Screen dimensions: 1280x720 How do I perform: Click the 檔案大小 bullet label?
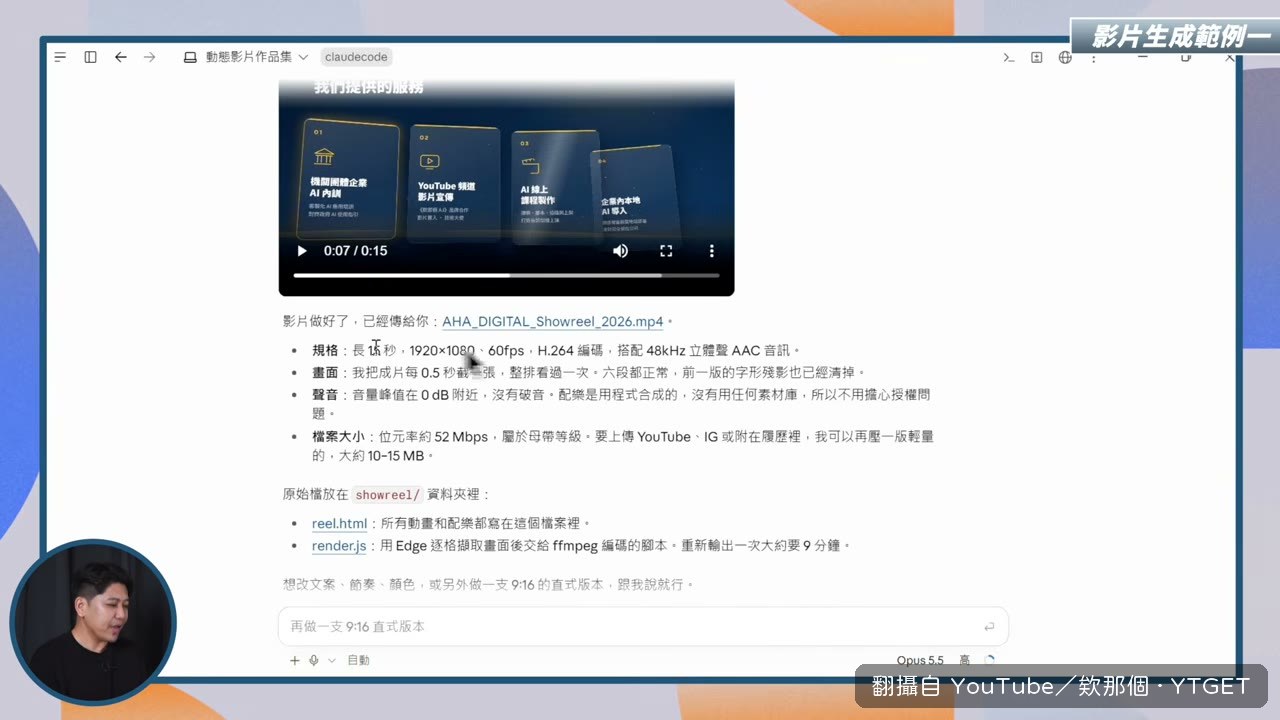pyautogui.click(x=338, y=437)
